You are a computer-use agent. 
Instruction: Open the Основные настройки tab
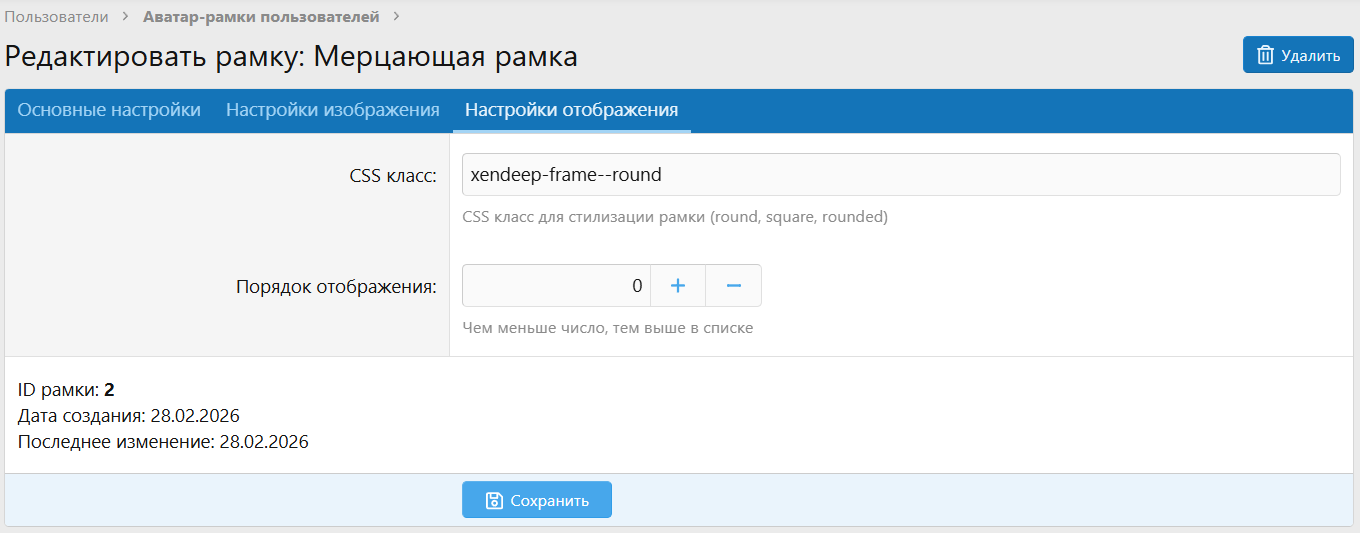click(x=109, y=110)
